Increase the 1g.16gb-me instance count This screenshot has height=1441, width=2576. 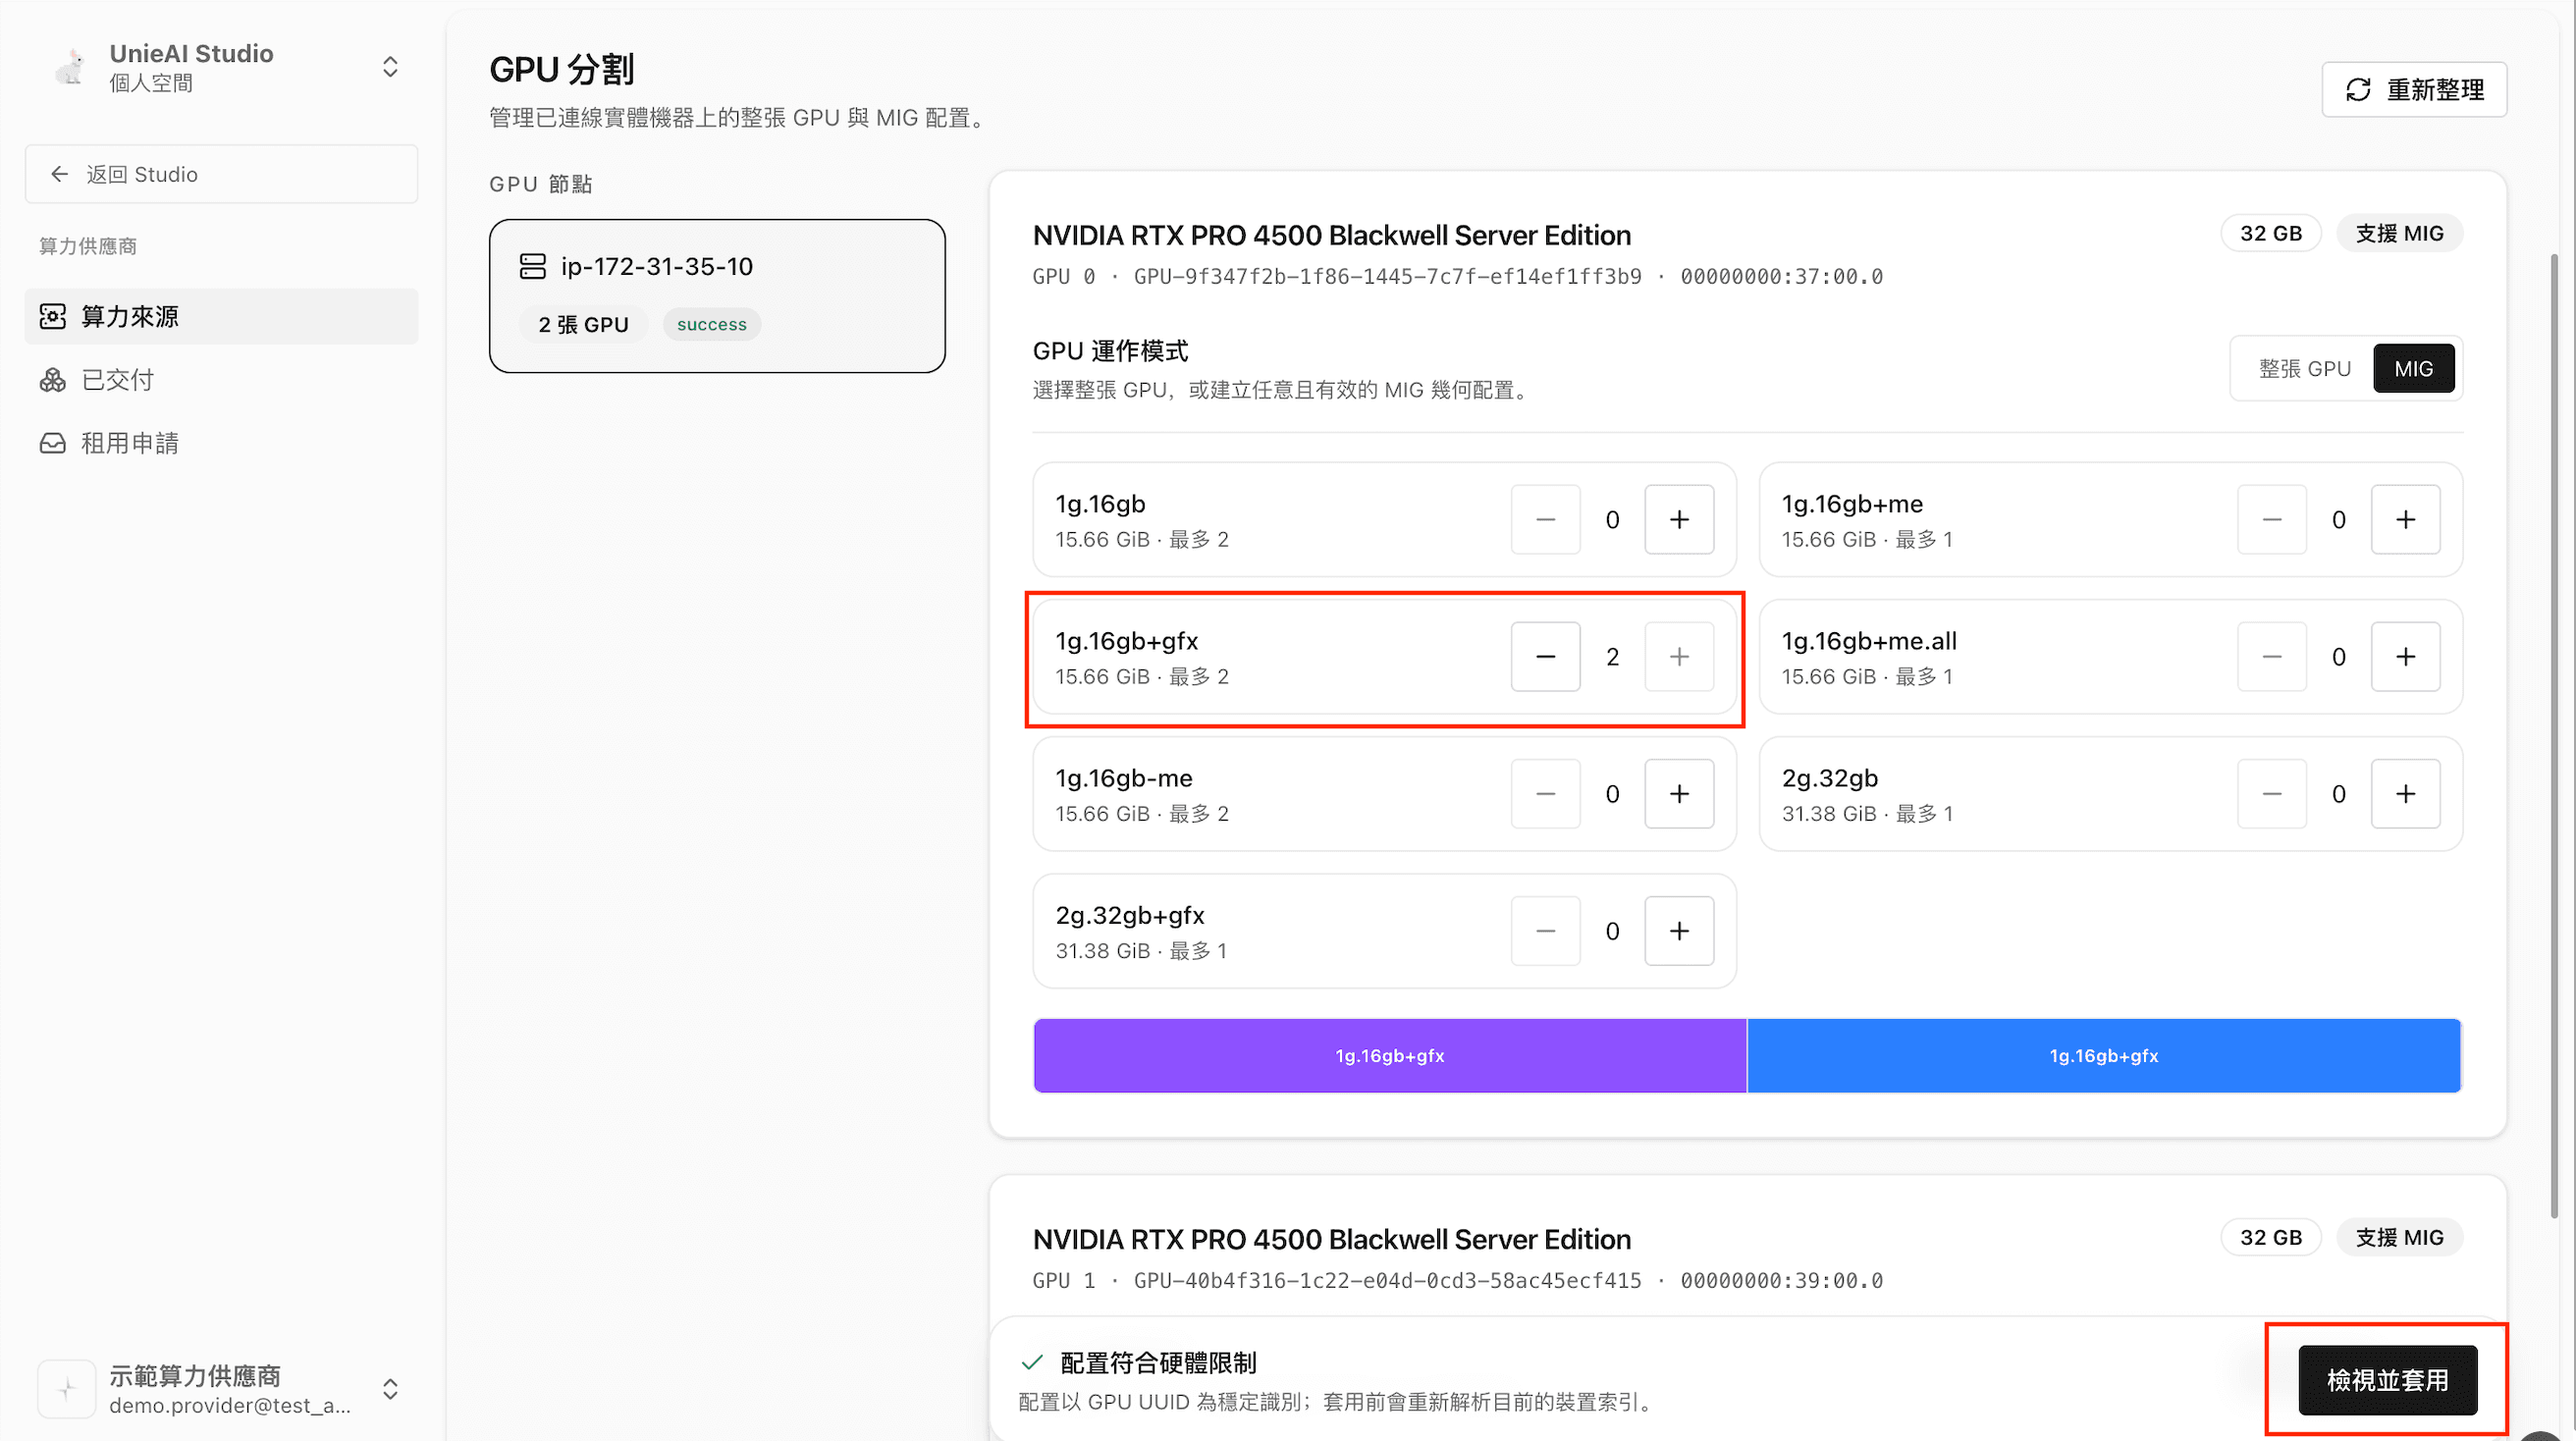(x=1679, y=794)
